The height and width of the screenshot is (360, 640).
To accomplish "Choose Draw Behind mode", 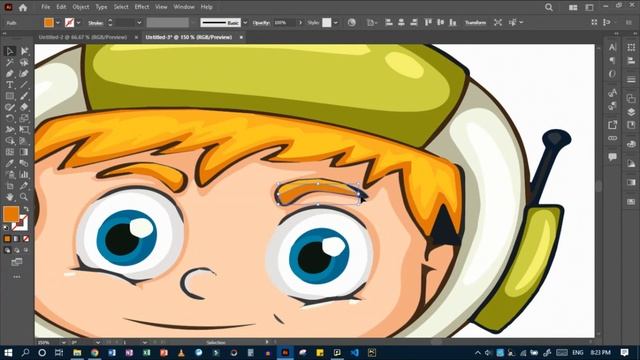I will click(x=17, y=250).
